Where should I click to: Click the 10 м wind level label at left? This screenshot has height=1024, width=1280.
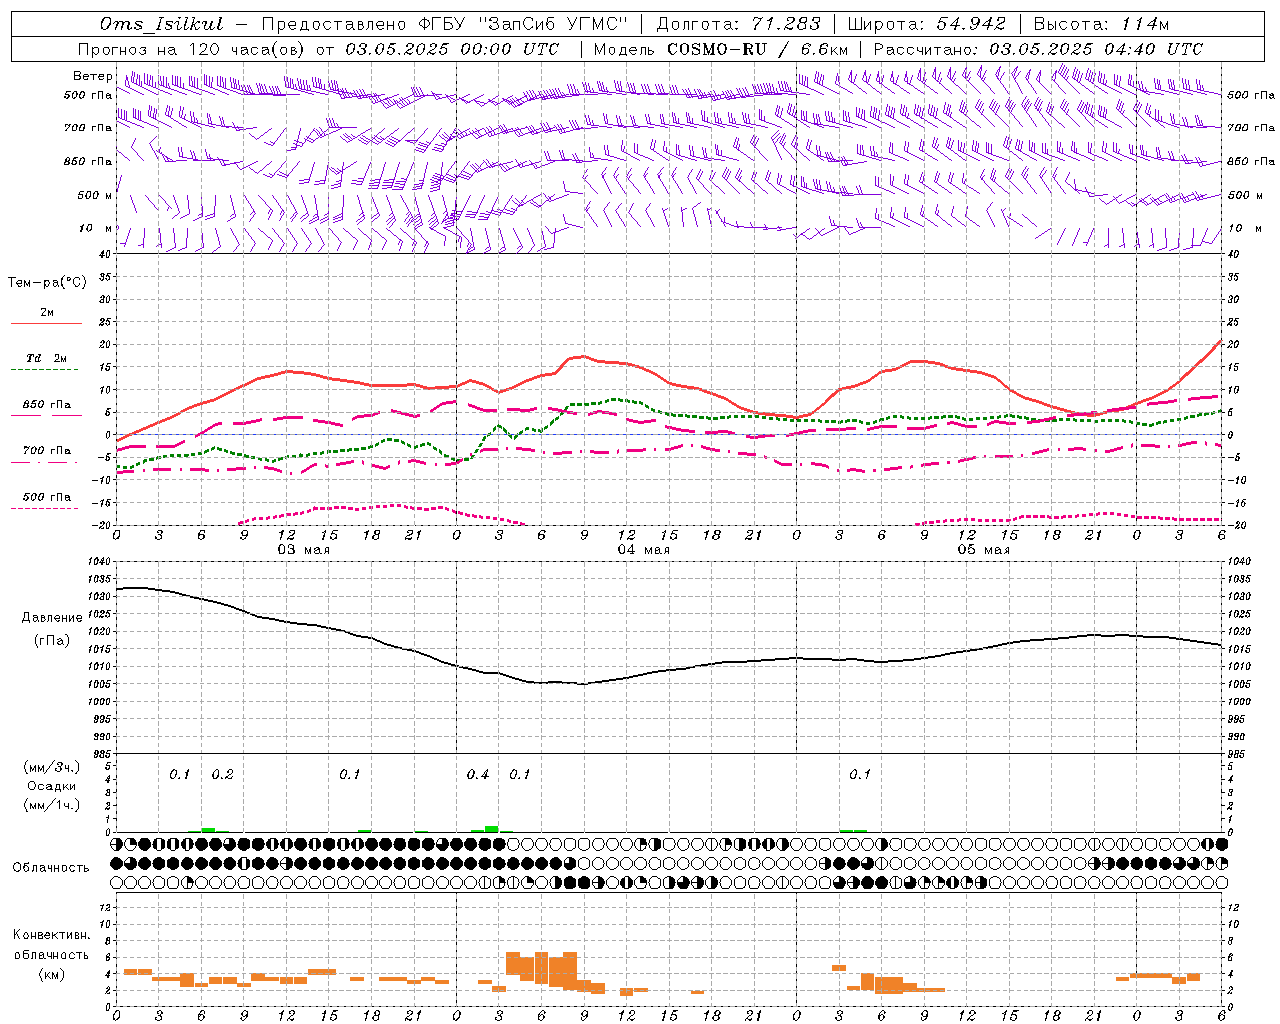tap(96, 228)
